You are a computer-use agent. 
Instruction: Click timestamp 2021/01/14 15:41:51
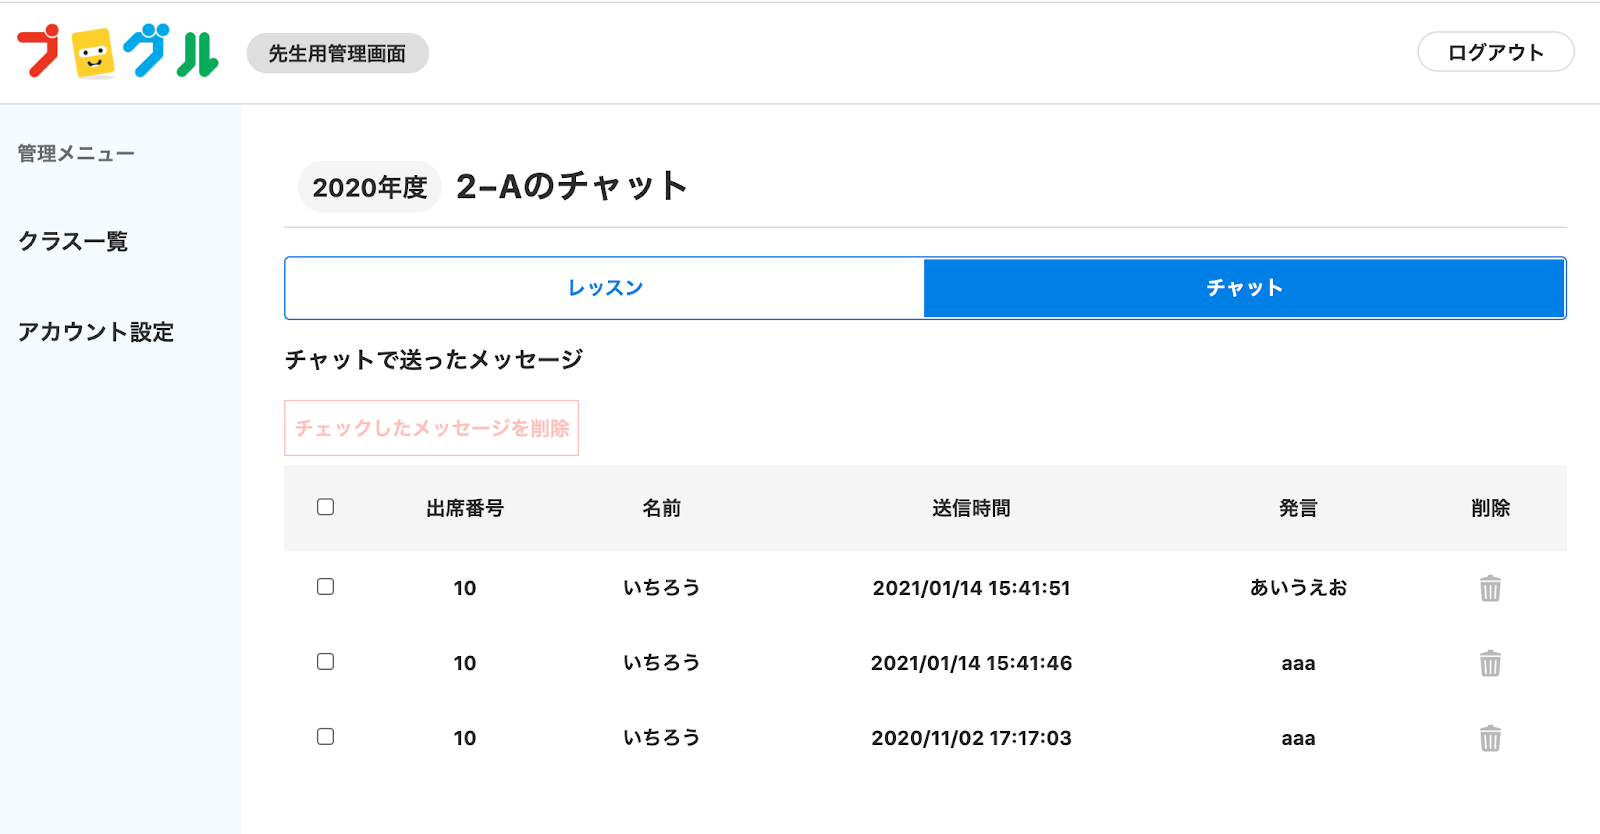click(x=971, y=588)
